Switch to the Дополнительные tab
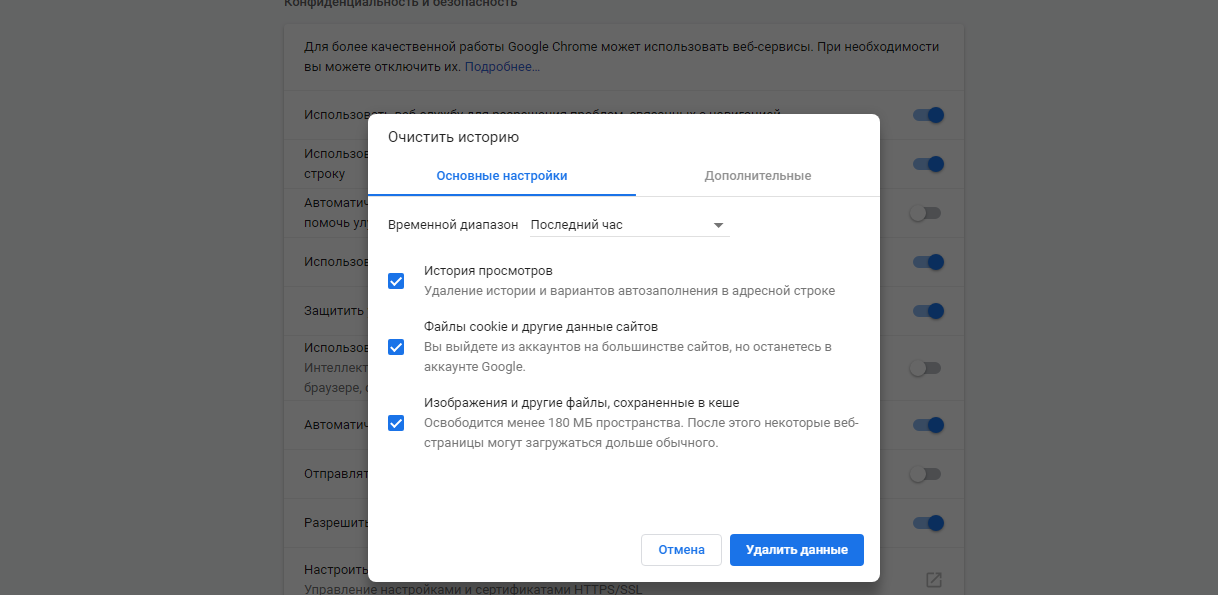 pos(758,176)
